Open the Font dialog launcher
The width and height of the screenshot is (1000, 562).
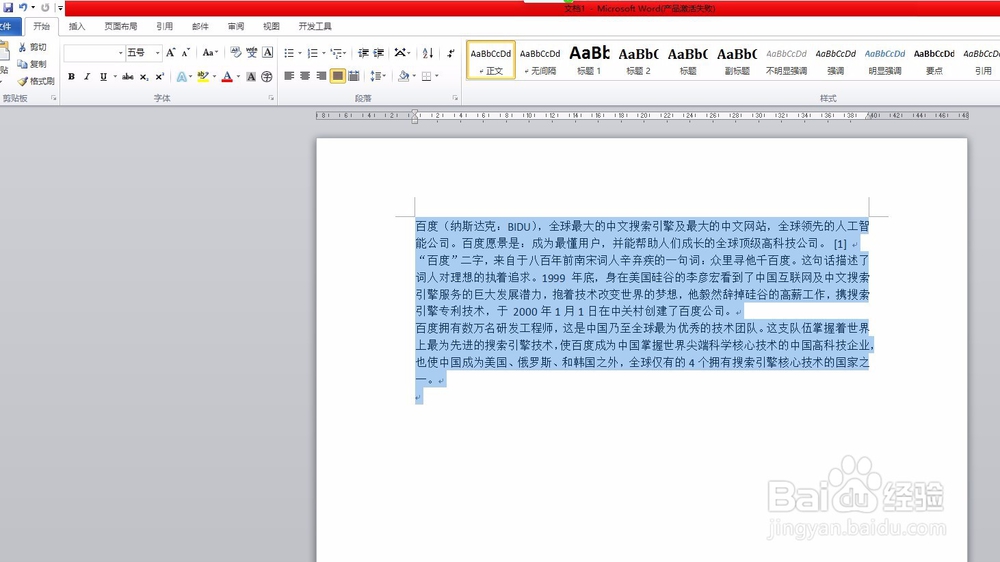tap(271, 98)
